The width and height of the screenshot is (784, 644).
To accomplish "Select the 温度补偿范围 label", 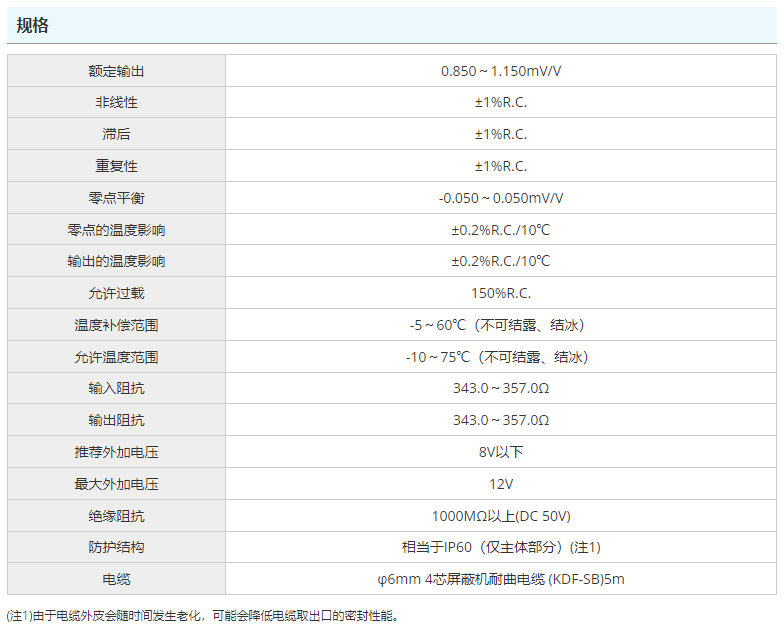I will click(x=116, y=325).
